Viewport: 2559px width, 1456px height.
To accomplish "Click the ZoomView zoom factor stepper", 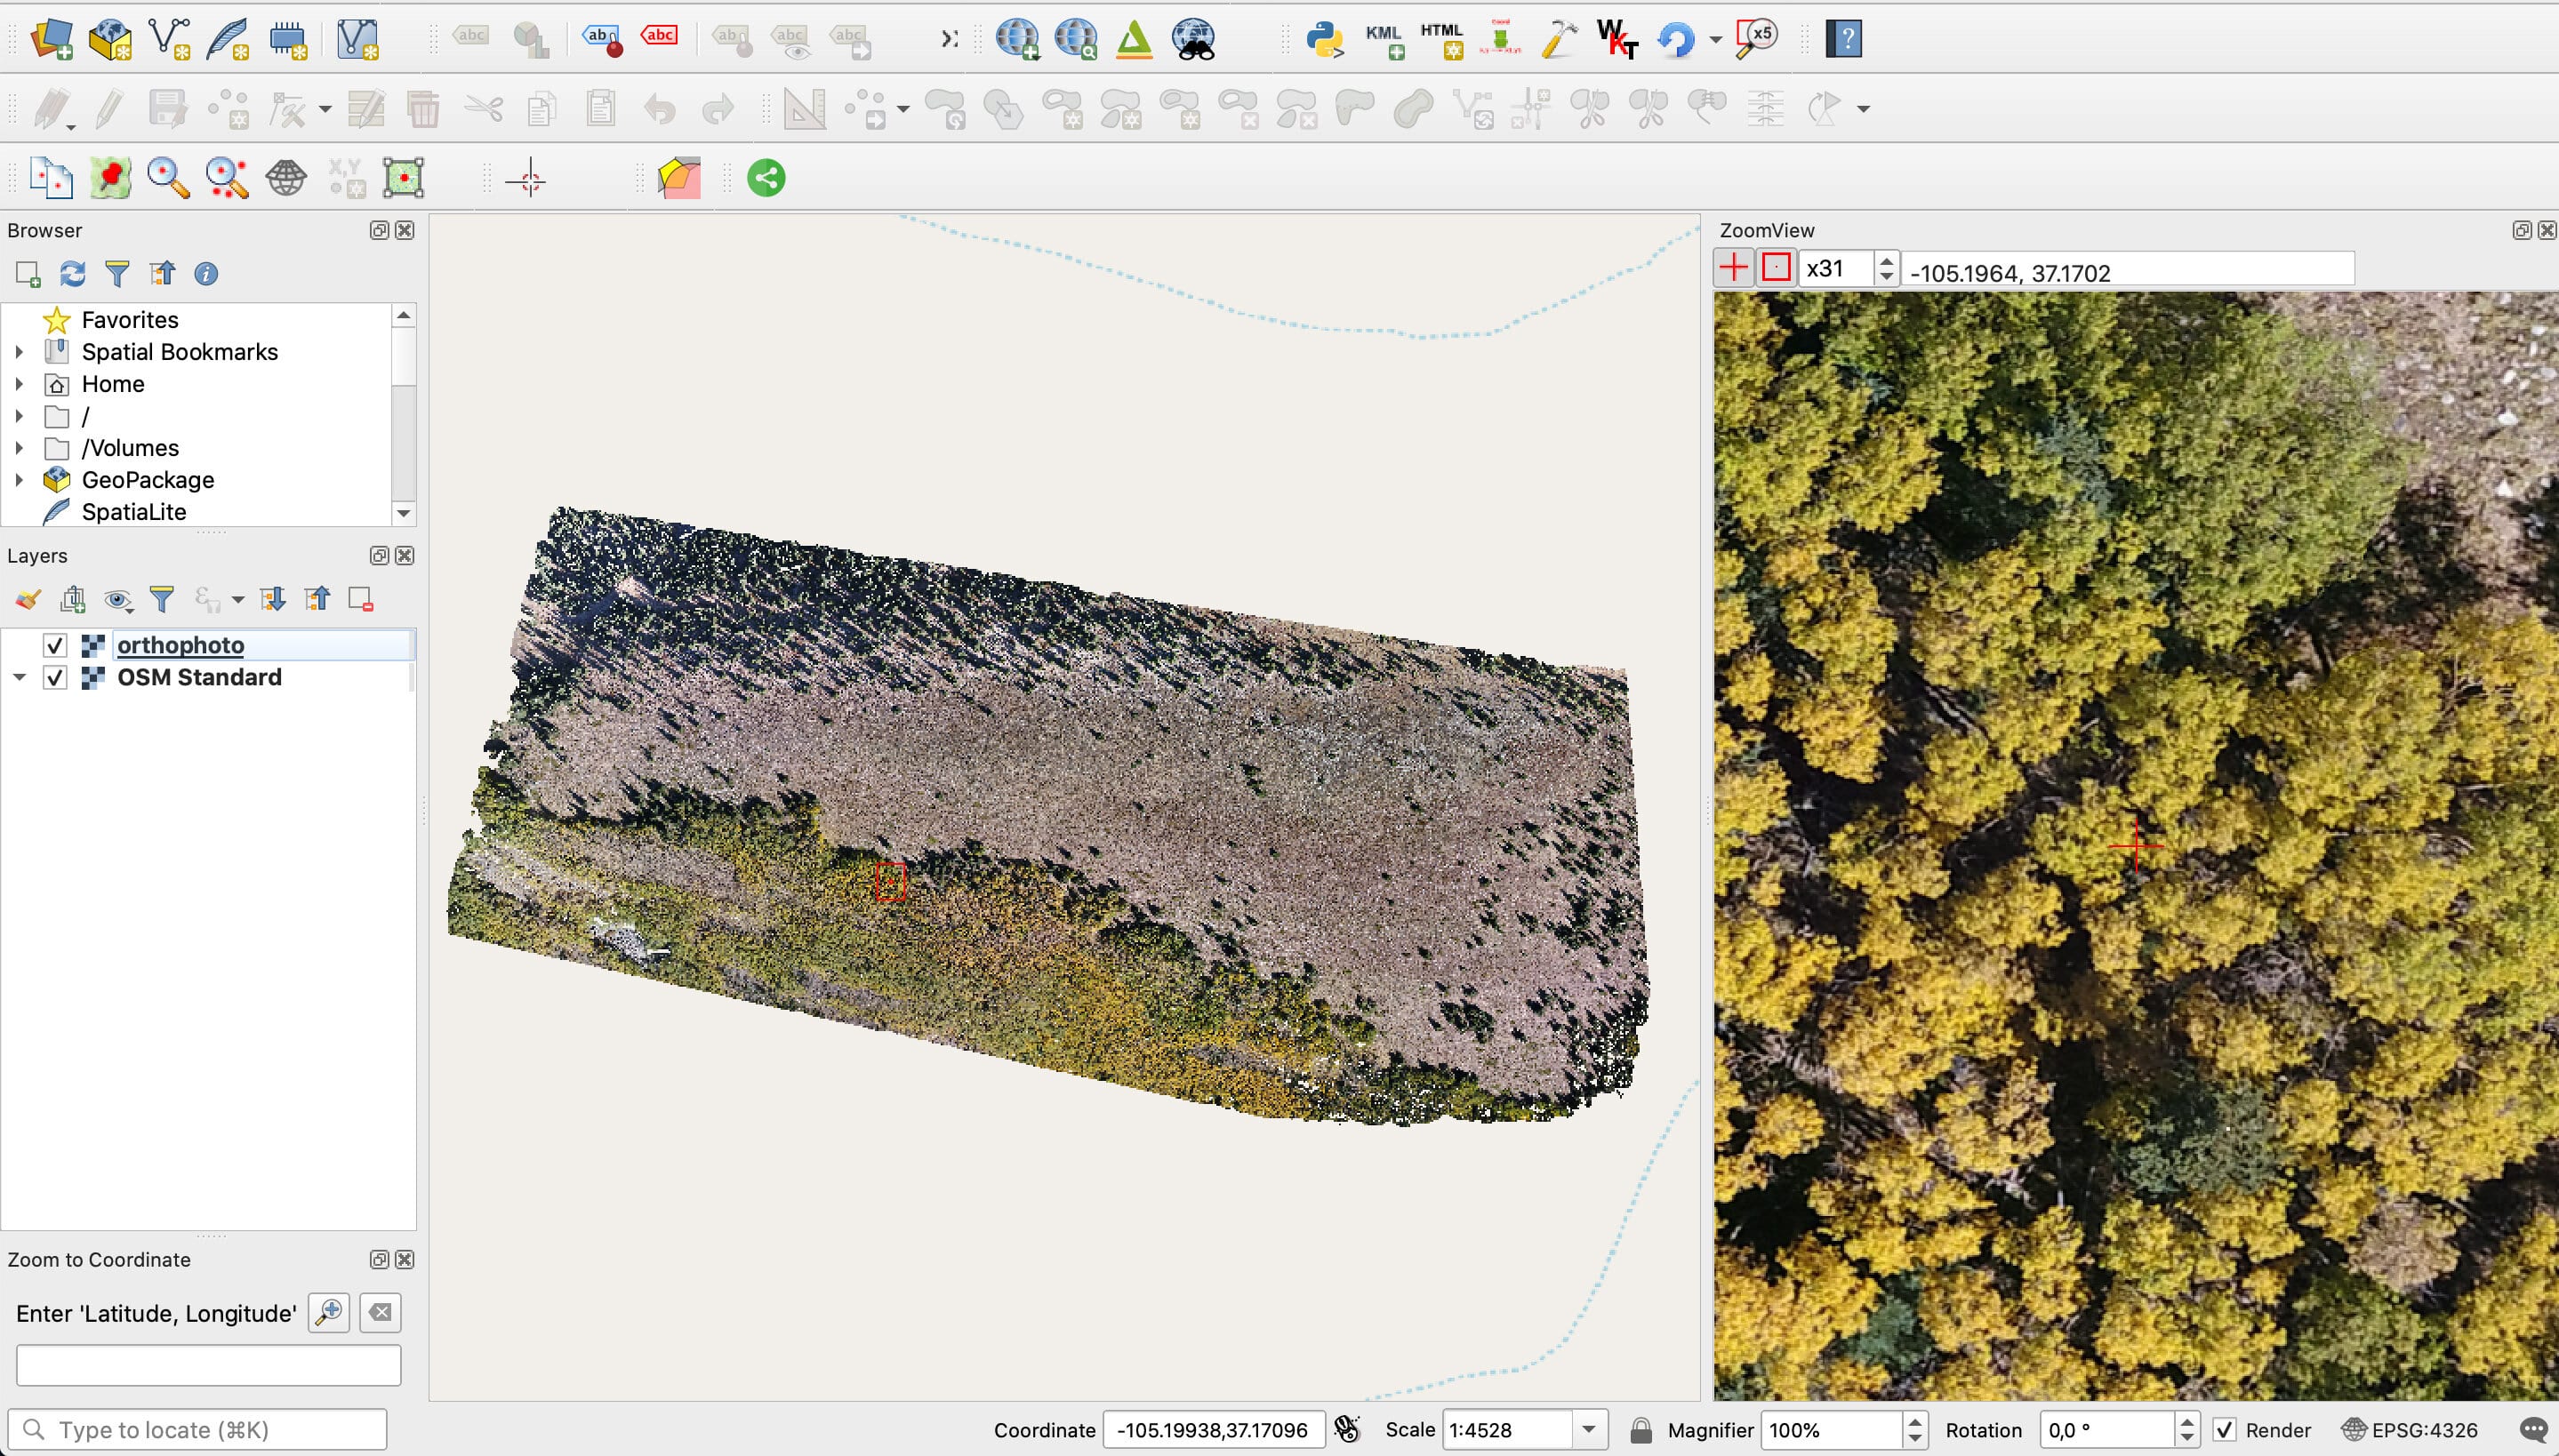I will (x=1886, y=268).
